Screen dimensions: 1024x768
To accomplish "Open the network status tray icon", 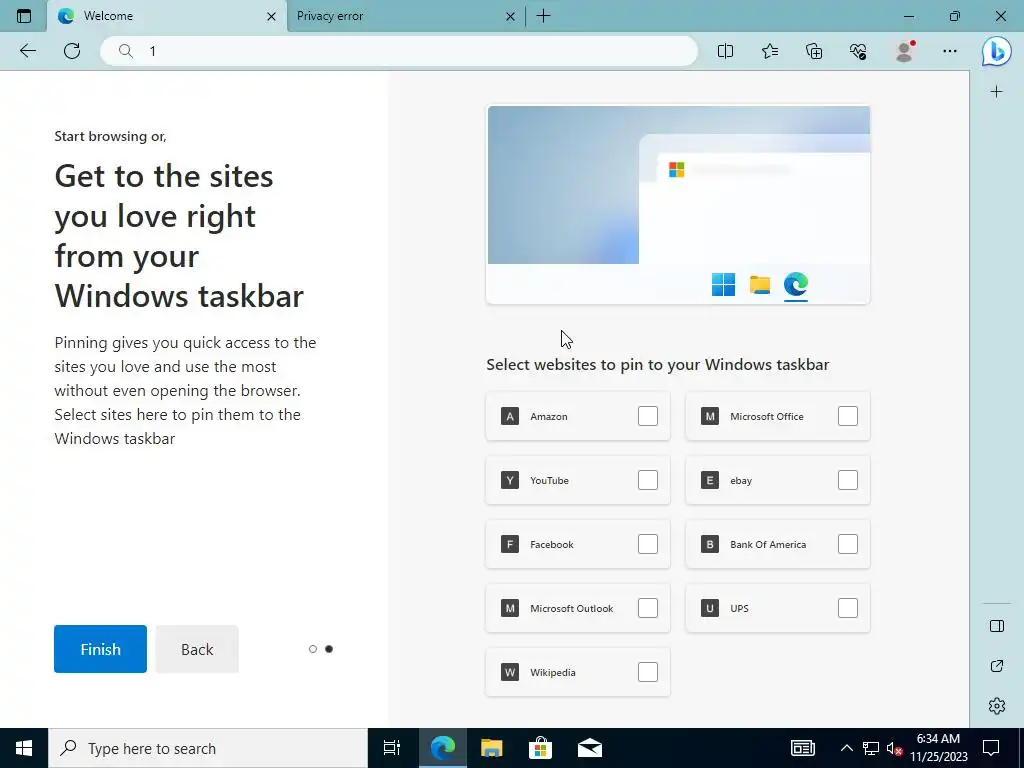I will [871, 748].
